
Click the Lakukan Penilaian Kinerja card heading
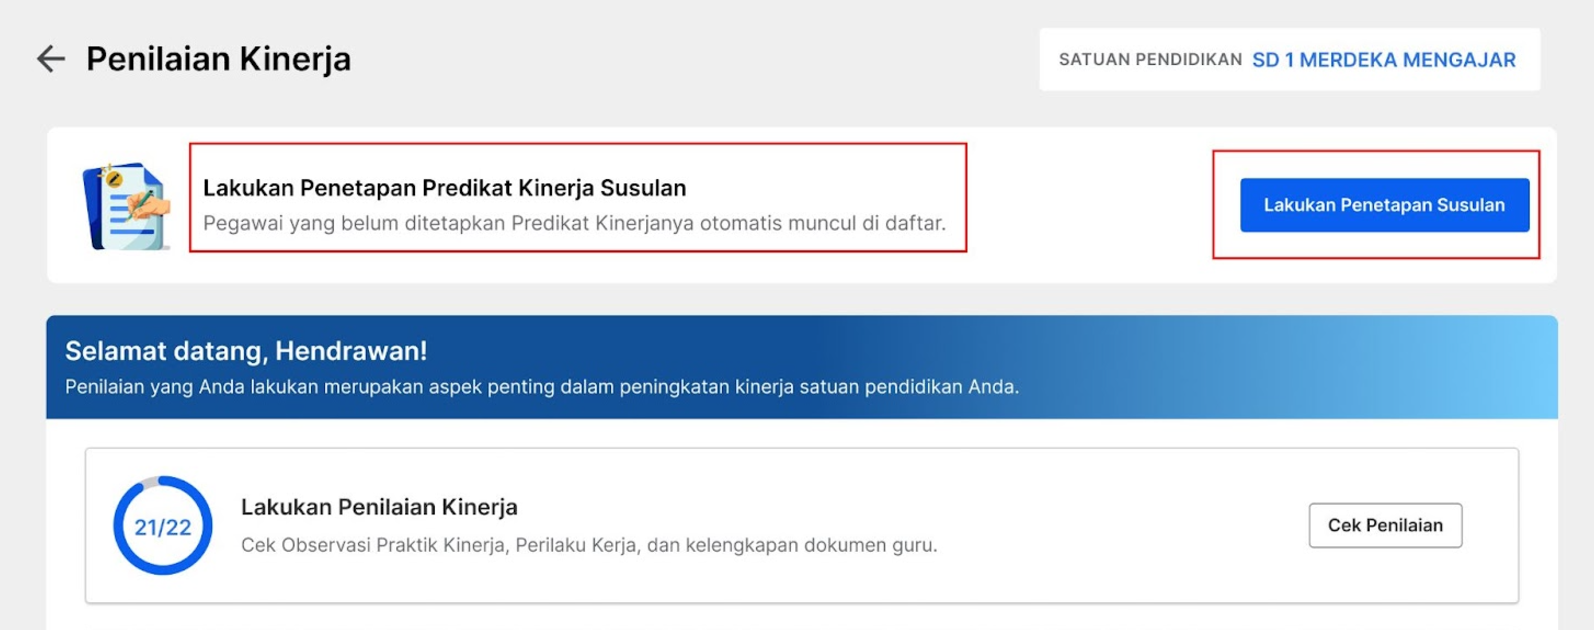[x=379, y=507]
